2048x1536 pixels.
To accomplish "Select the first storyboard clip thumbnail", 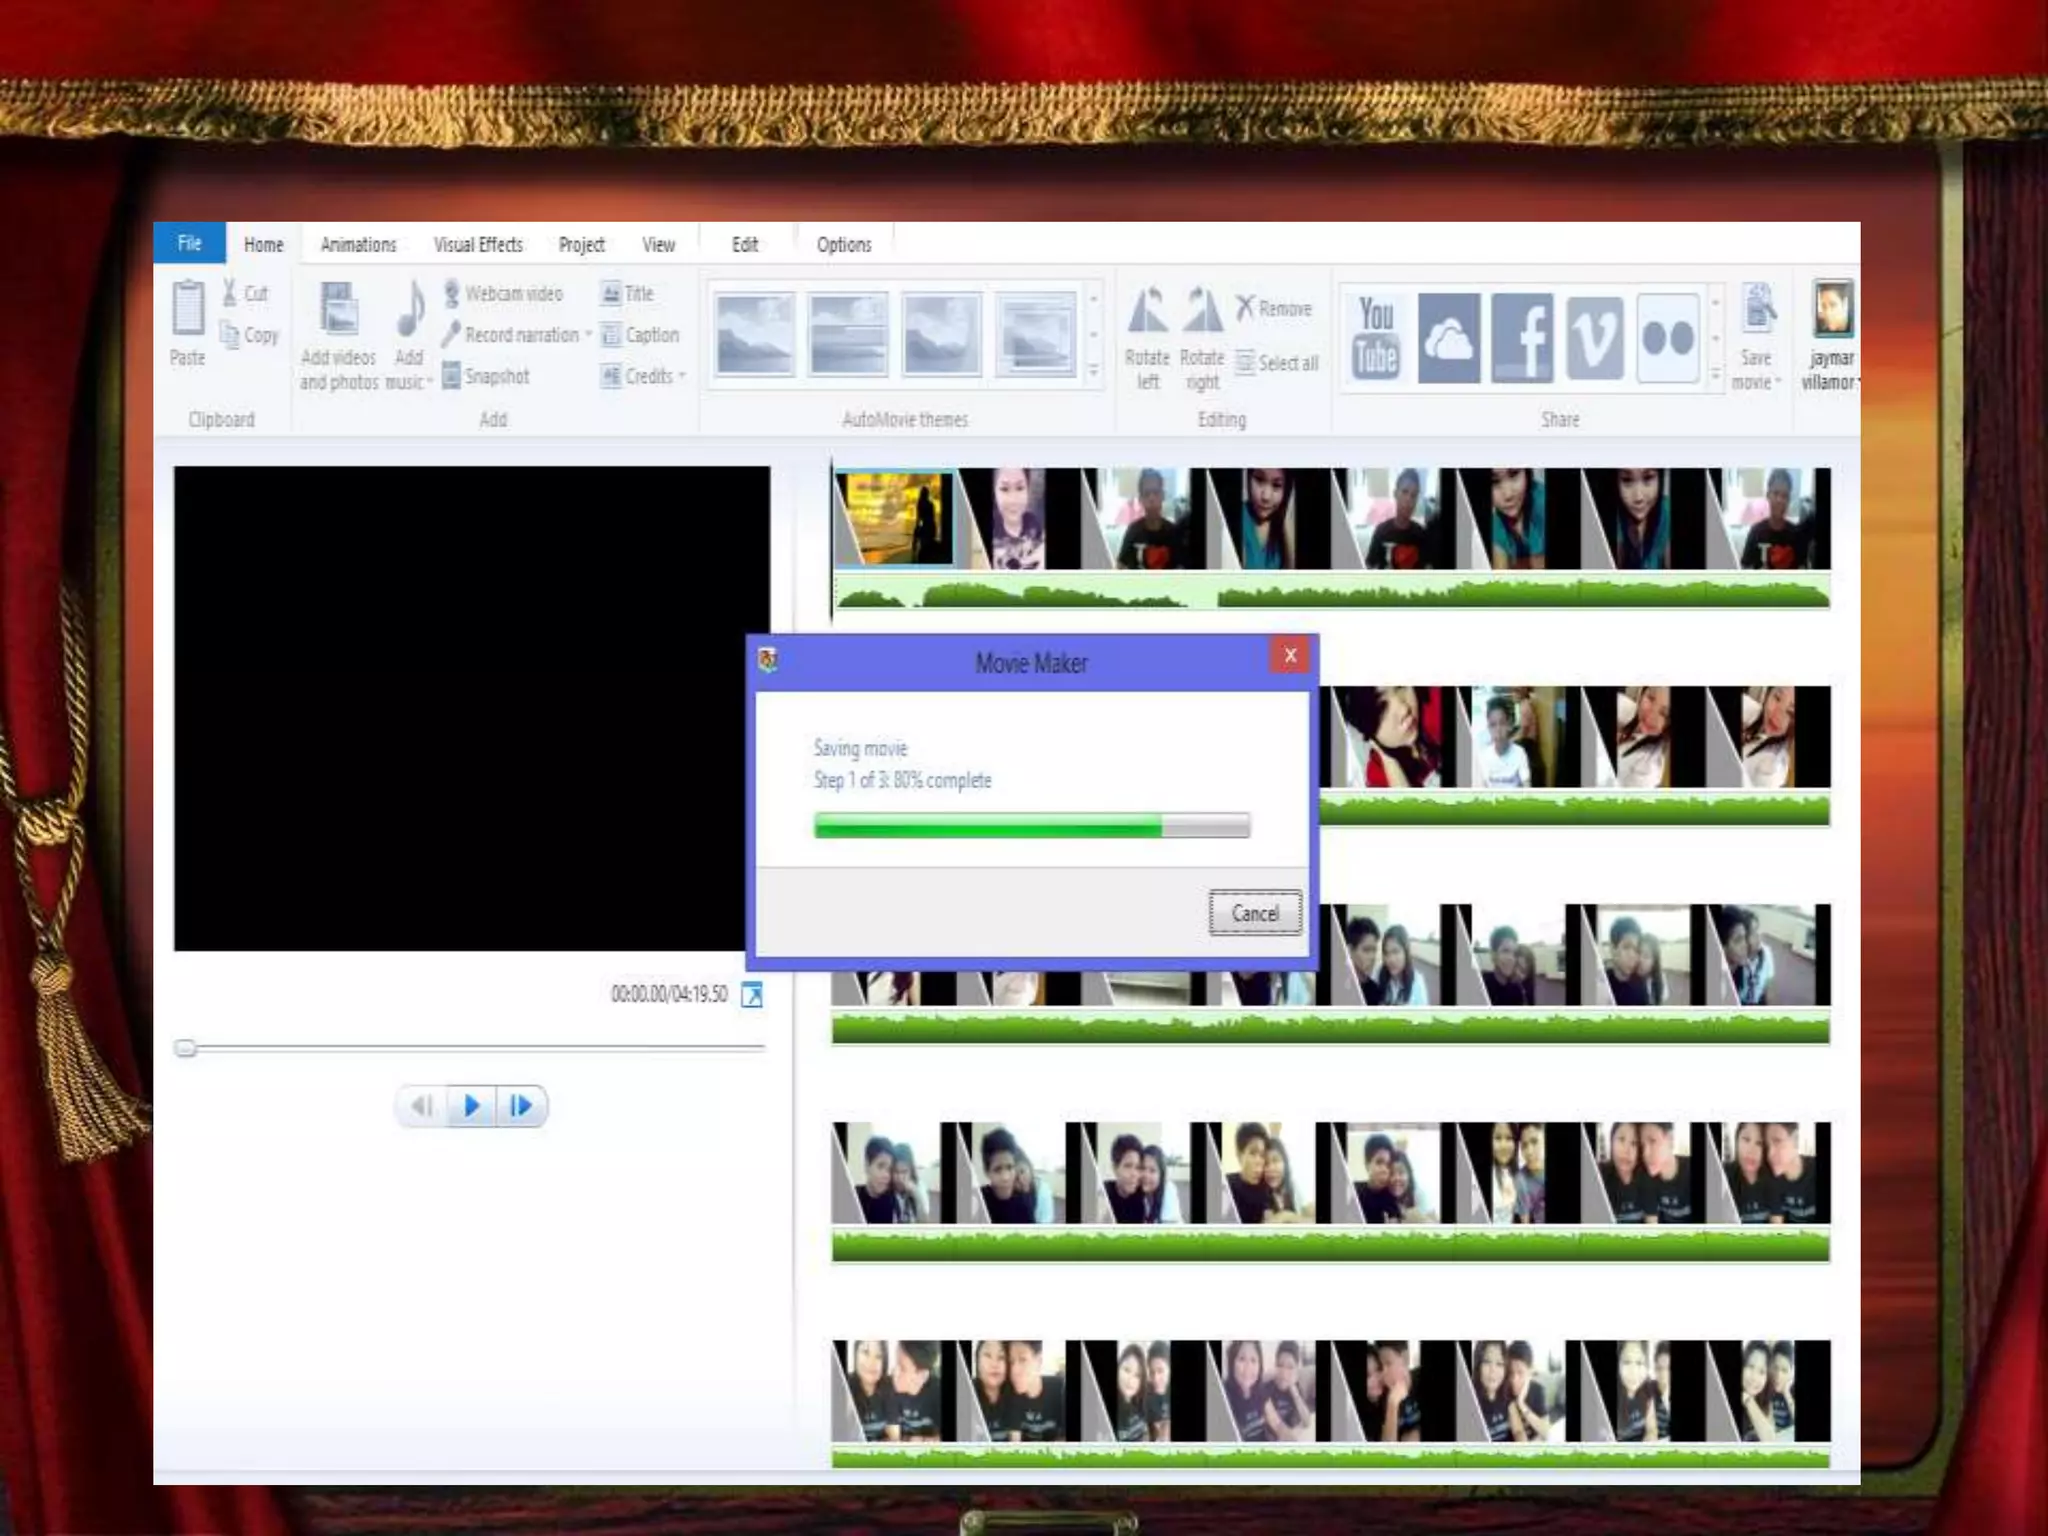I will pyautogui.click(x=893, y=519).
